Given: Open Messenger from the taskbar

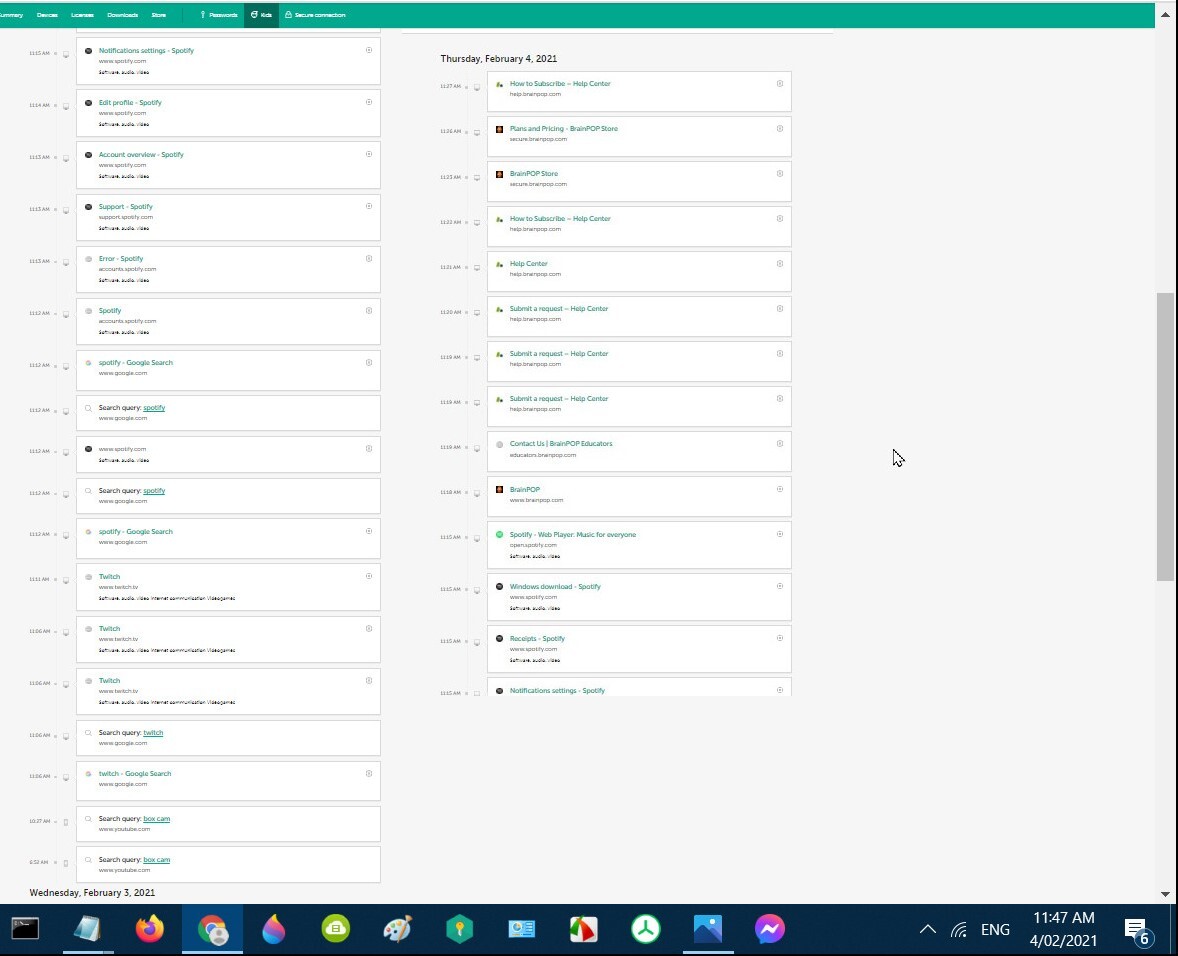Looking at the screenshot, I should point(770,929).
